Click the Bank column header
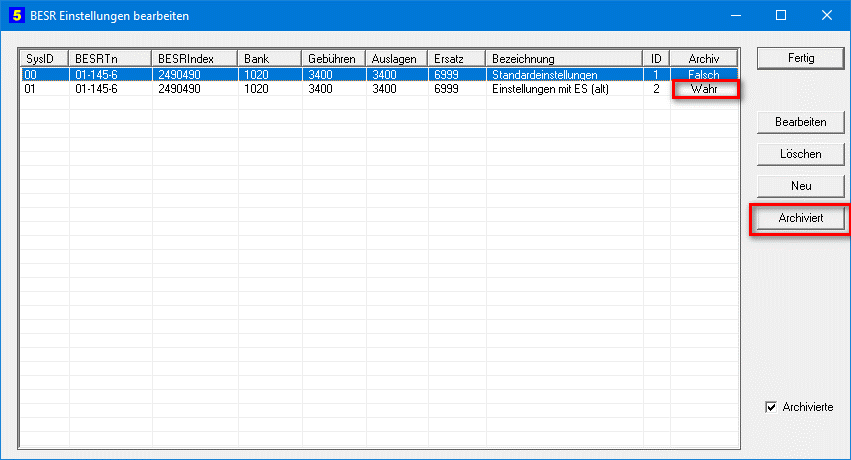 click(x=270, y=59)
